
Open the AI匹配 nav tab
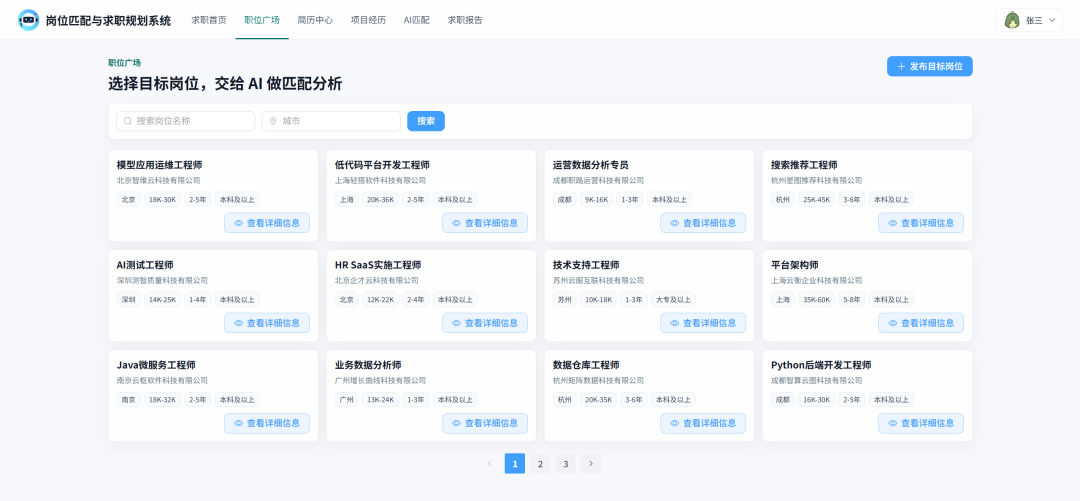(417, 20)
